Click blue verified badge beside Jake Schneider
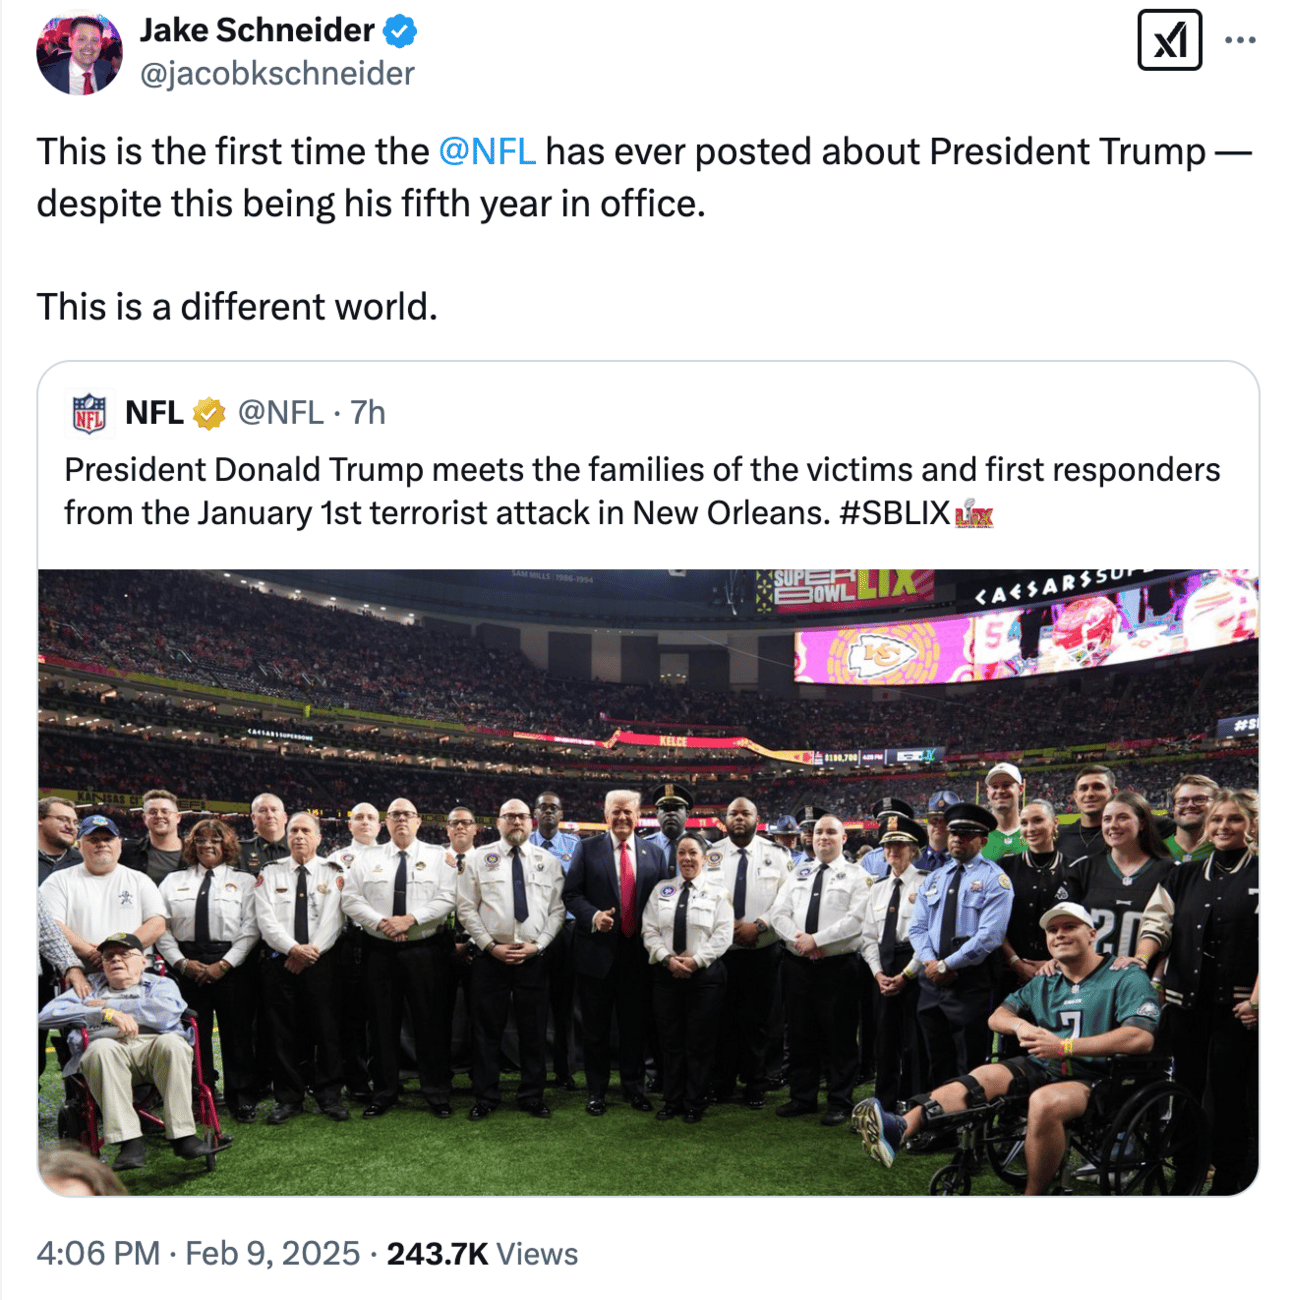 [400, 31]
